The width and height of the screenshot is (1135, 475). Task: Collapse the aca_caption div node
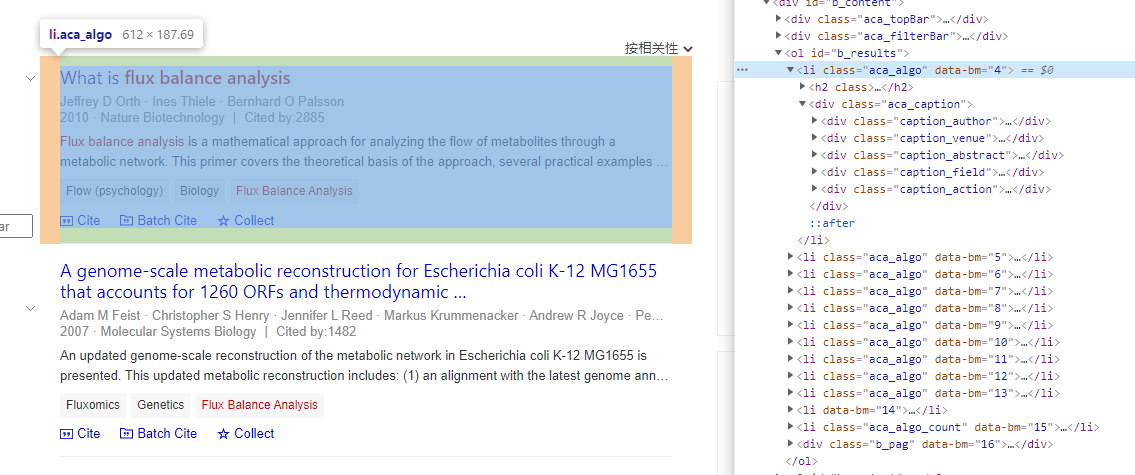[803, 104]
